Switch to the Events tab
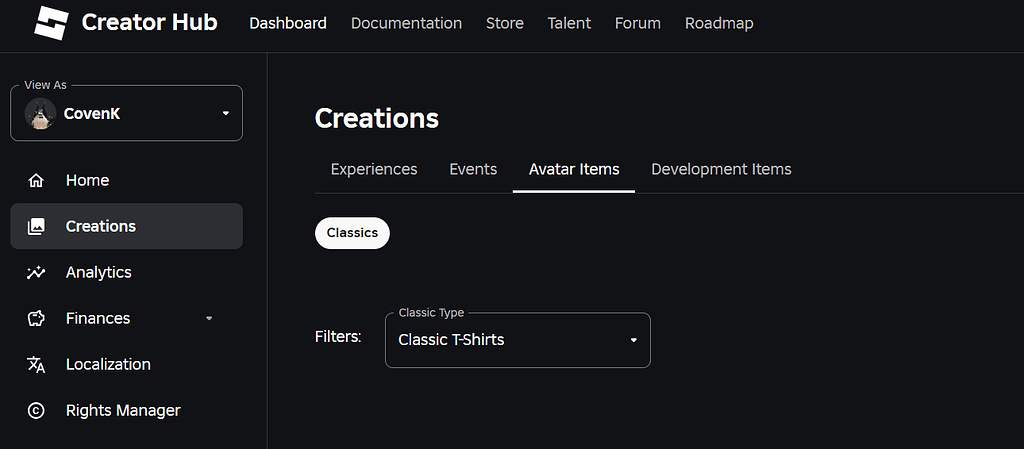The image size is (1024, 449). click(x=473, y=170)
